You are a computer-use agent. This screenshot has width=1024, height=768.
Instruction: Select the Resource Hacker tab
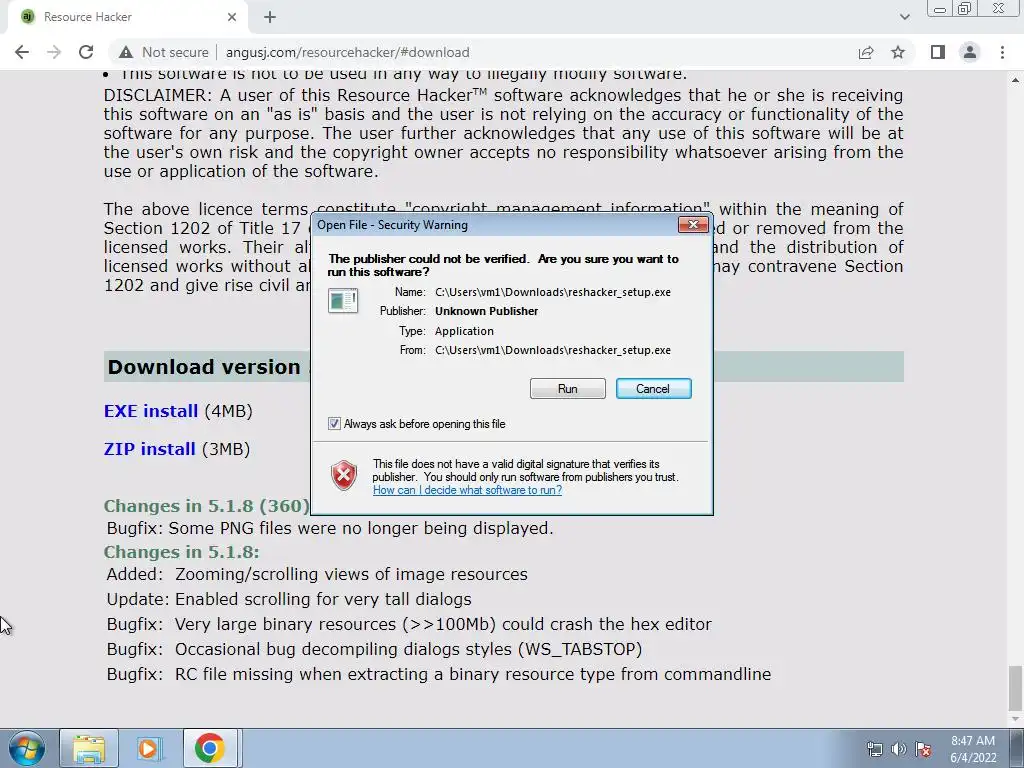coord(127,17)
